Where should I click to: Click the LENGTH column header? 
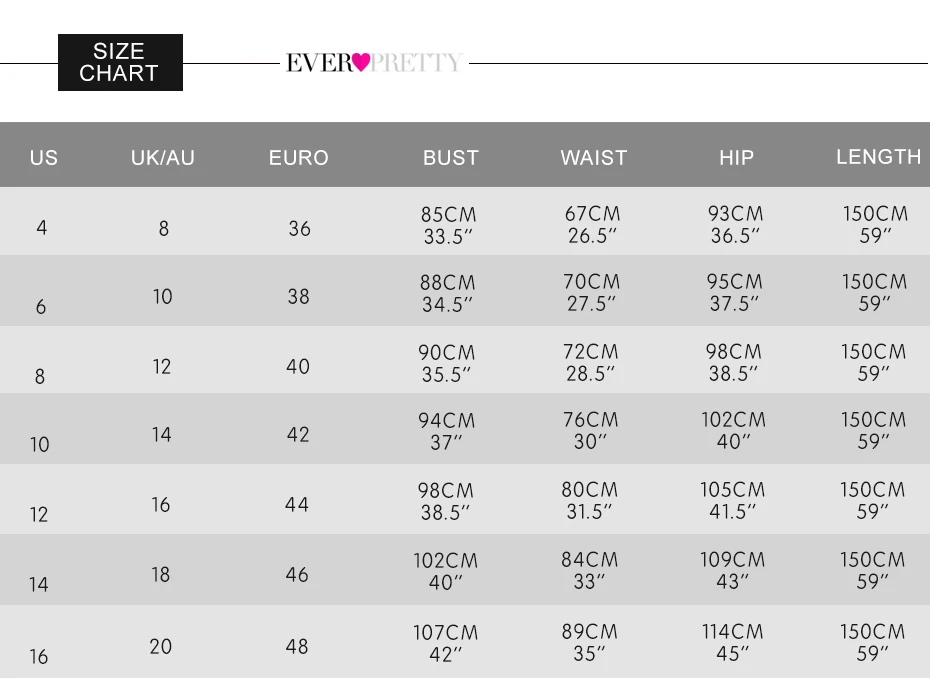tap(878, 156)
